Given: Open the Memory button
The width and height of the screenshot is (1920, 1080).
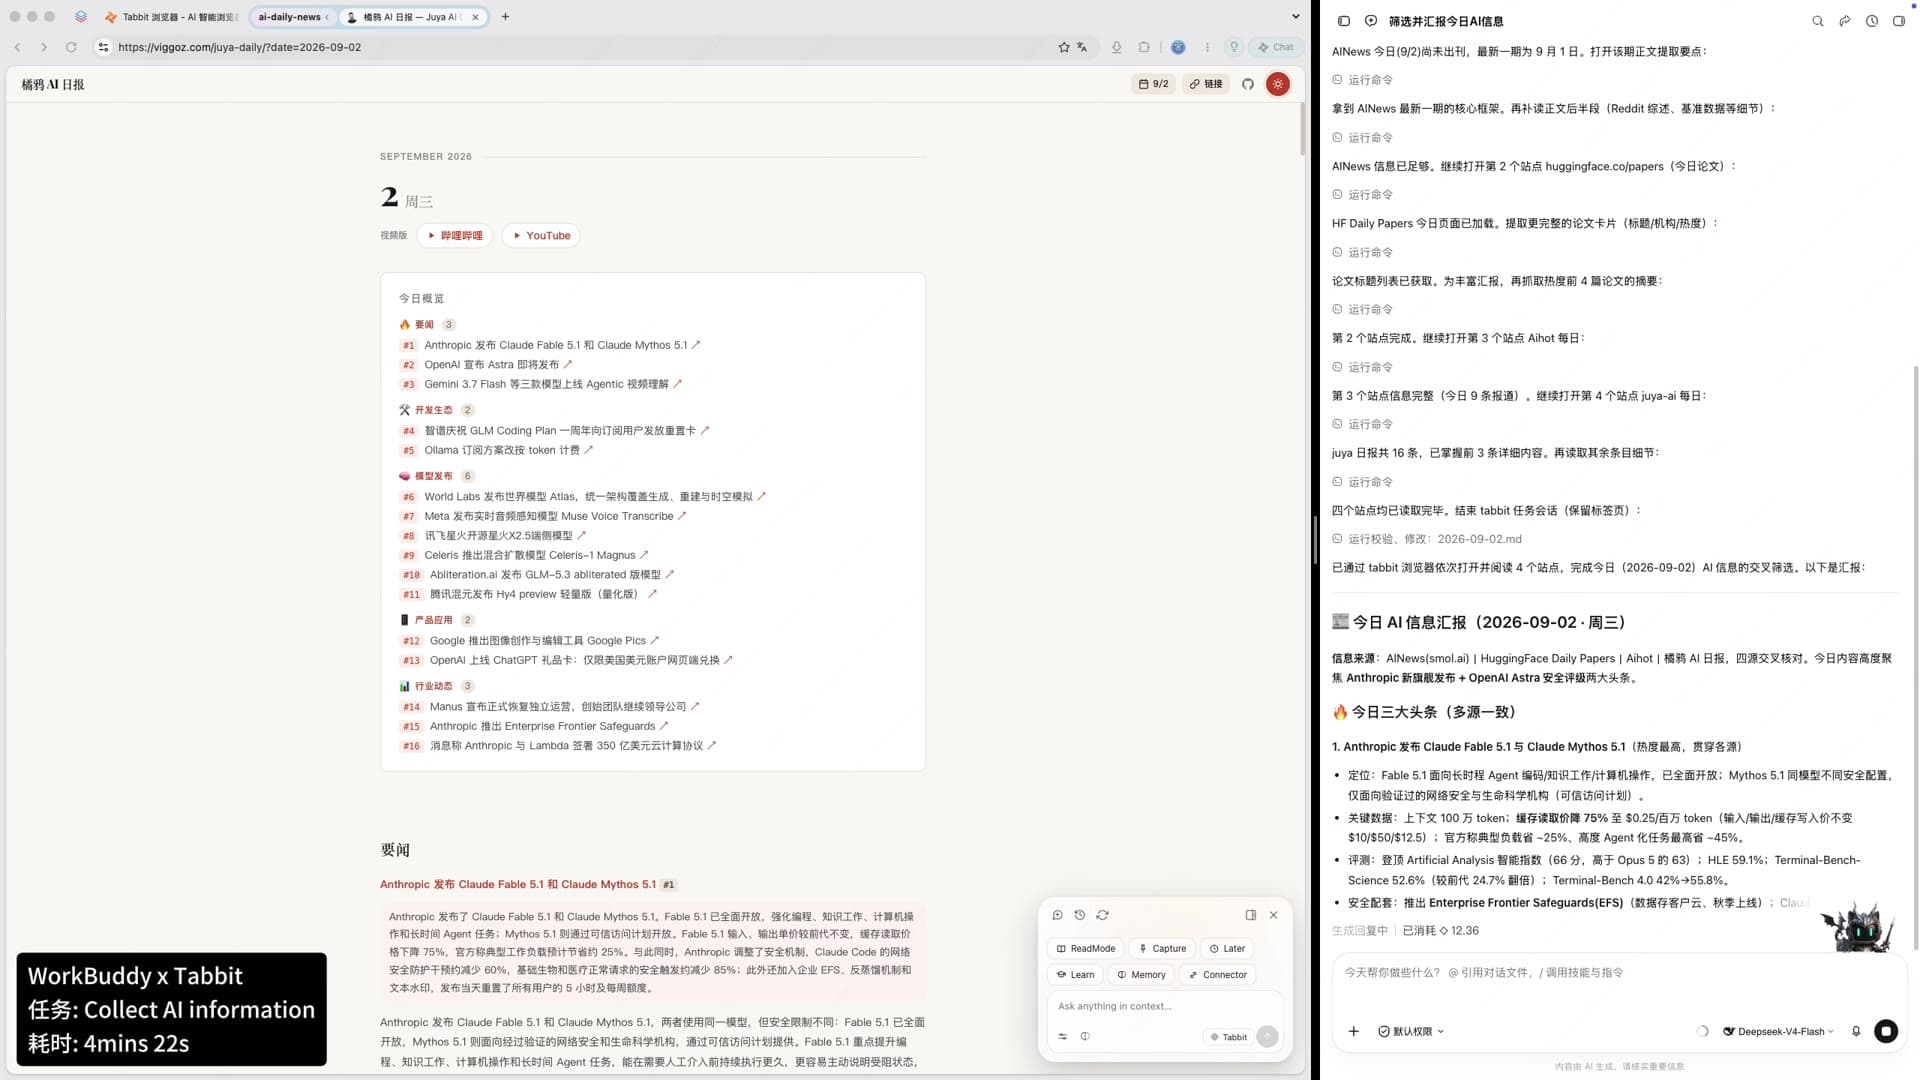Looking at the screenshot, I should (1142, 975).
